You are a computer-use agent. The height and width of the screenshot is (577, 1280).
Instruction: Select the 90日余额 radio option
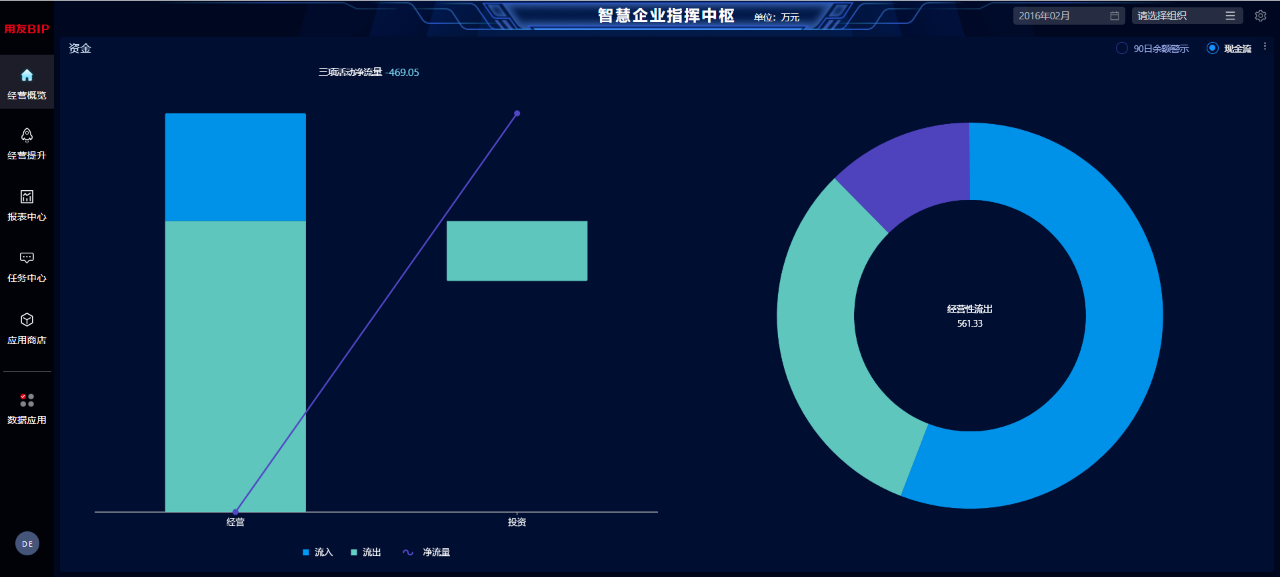(x=1122, y=48)
